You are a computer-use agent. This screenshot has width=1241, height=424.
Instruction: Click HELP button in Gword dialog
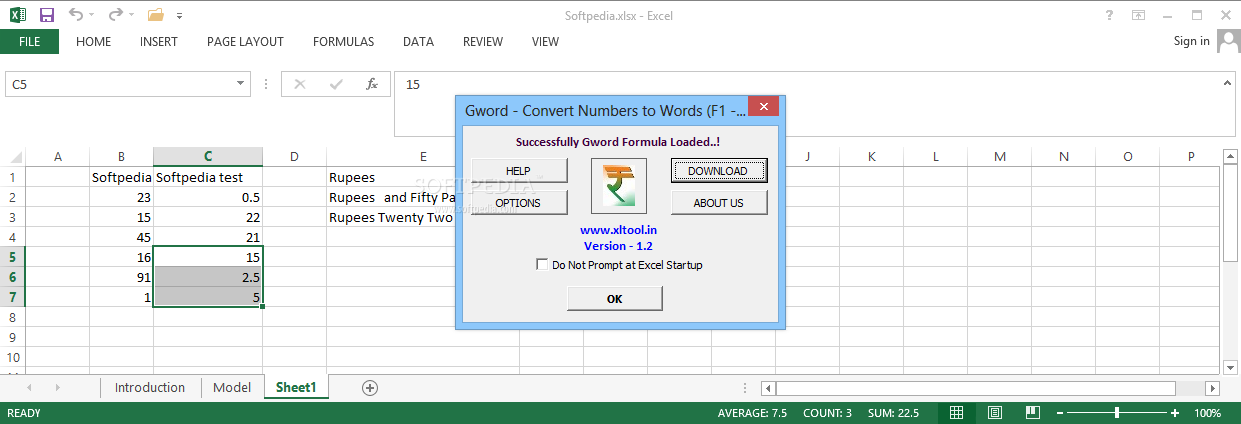point(519,171)
